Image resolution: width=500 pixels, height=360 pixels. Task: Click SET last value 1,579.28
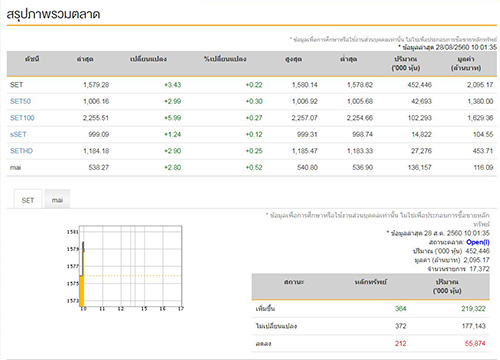tap(96, 85)
